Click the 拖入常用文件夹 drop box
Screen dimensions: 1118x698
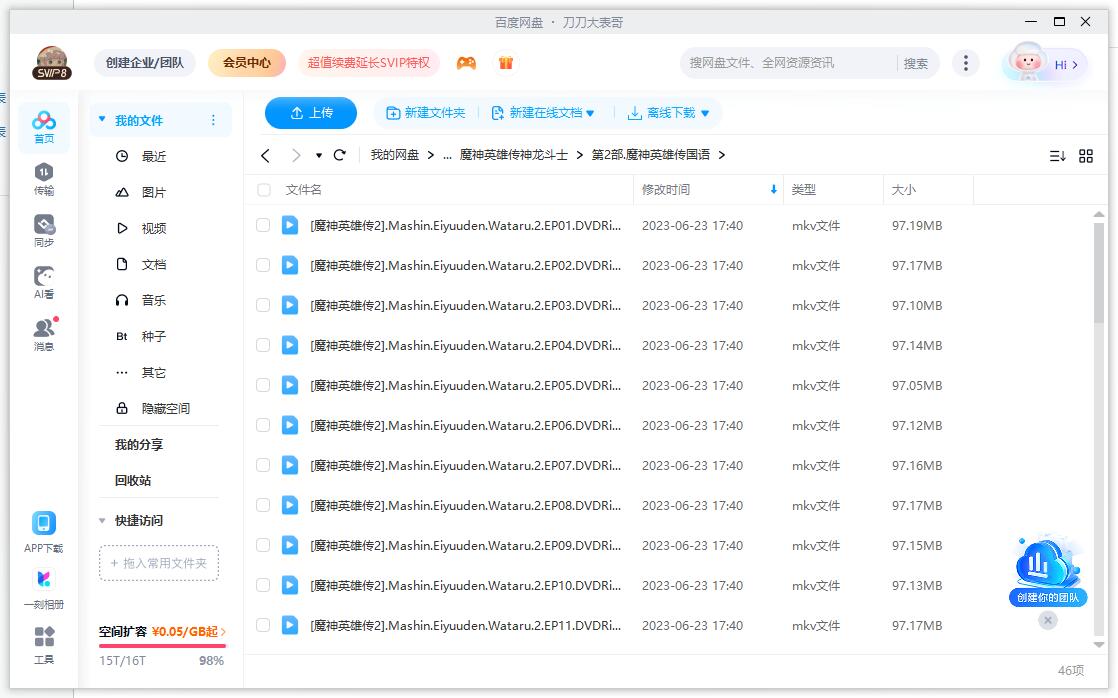[158, 563]
